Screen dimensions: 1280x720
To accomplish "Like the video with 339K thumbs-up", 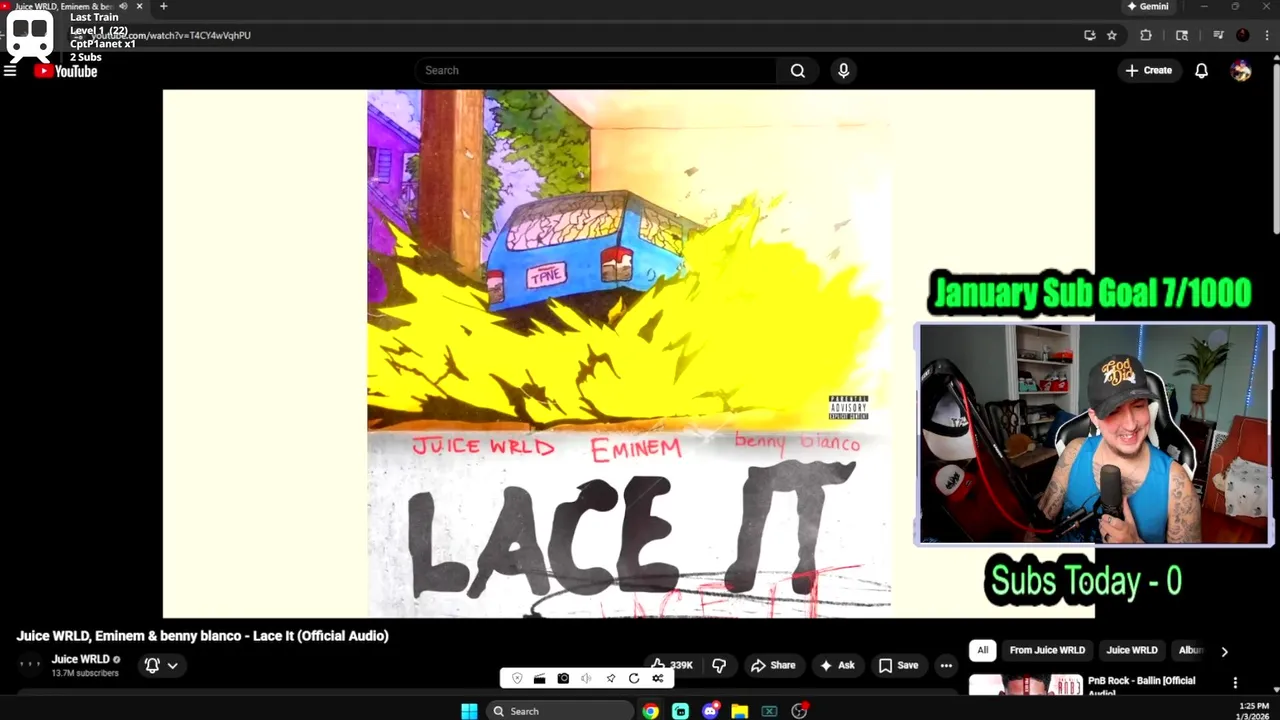I will tap(672, 665).
